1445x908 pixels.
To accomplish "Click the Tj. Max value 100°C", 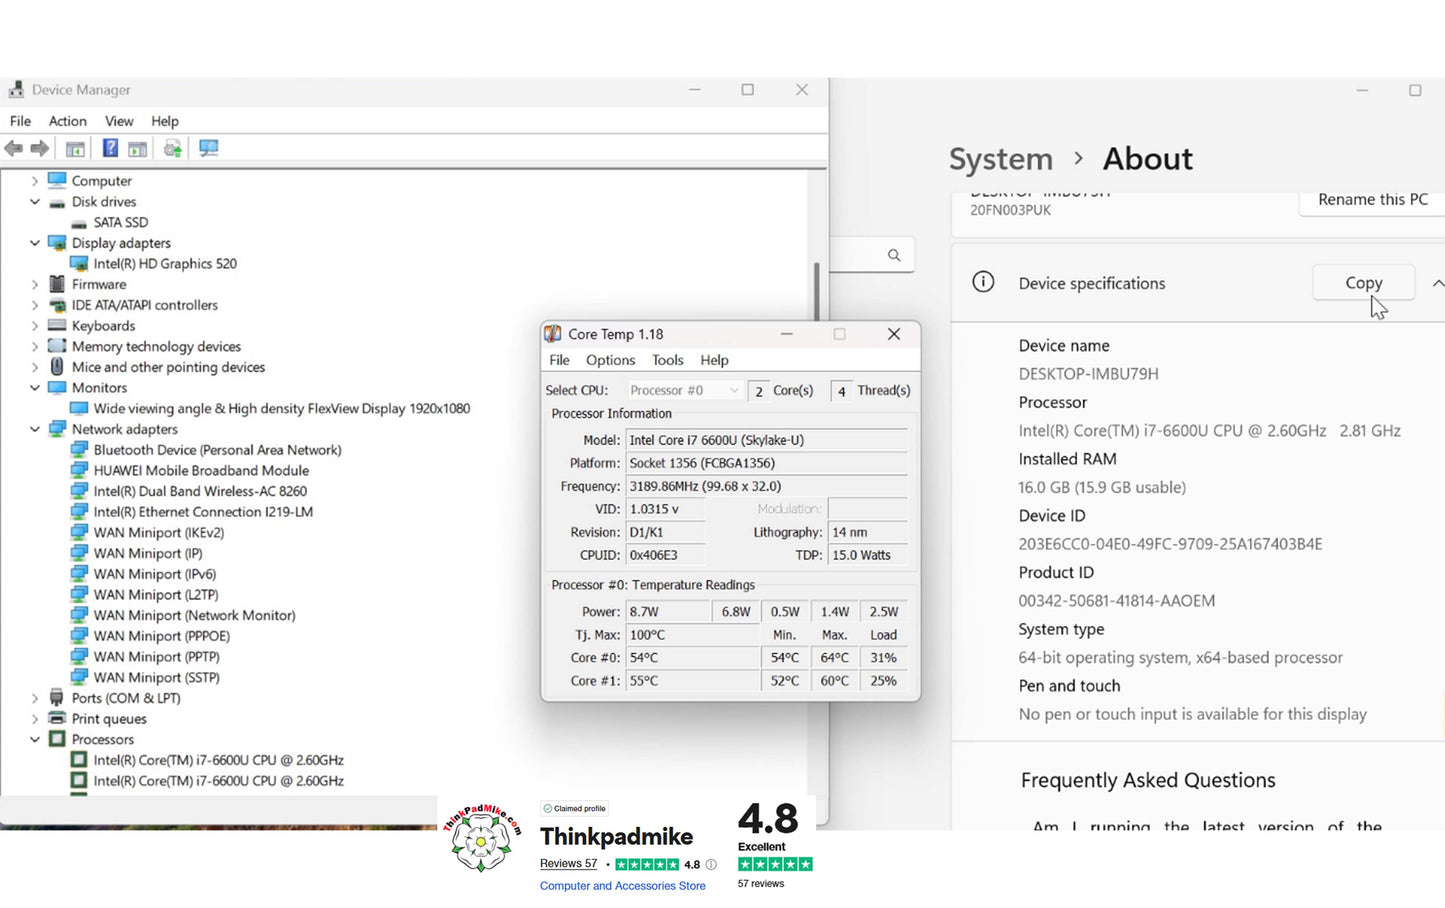I will click(693, 635).
